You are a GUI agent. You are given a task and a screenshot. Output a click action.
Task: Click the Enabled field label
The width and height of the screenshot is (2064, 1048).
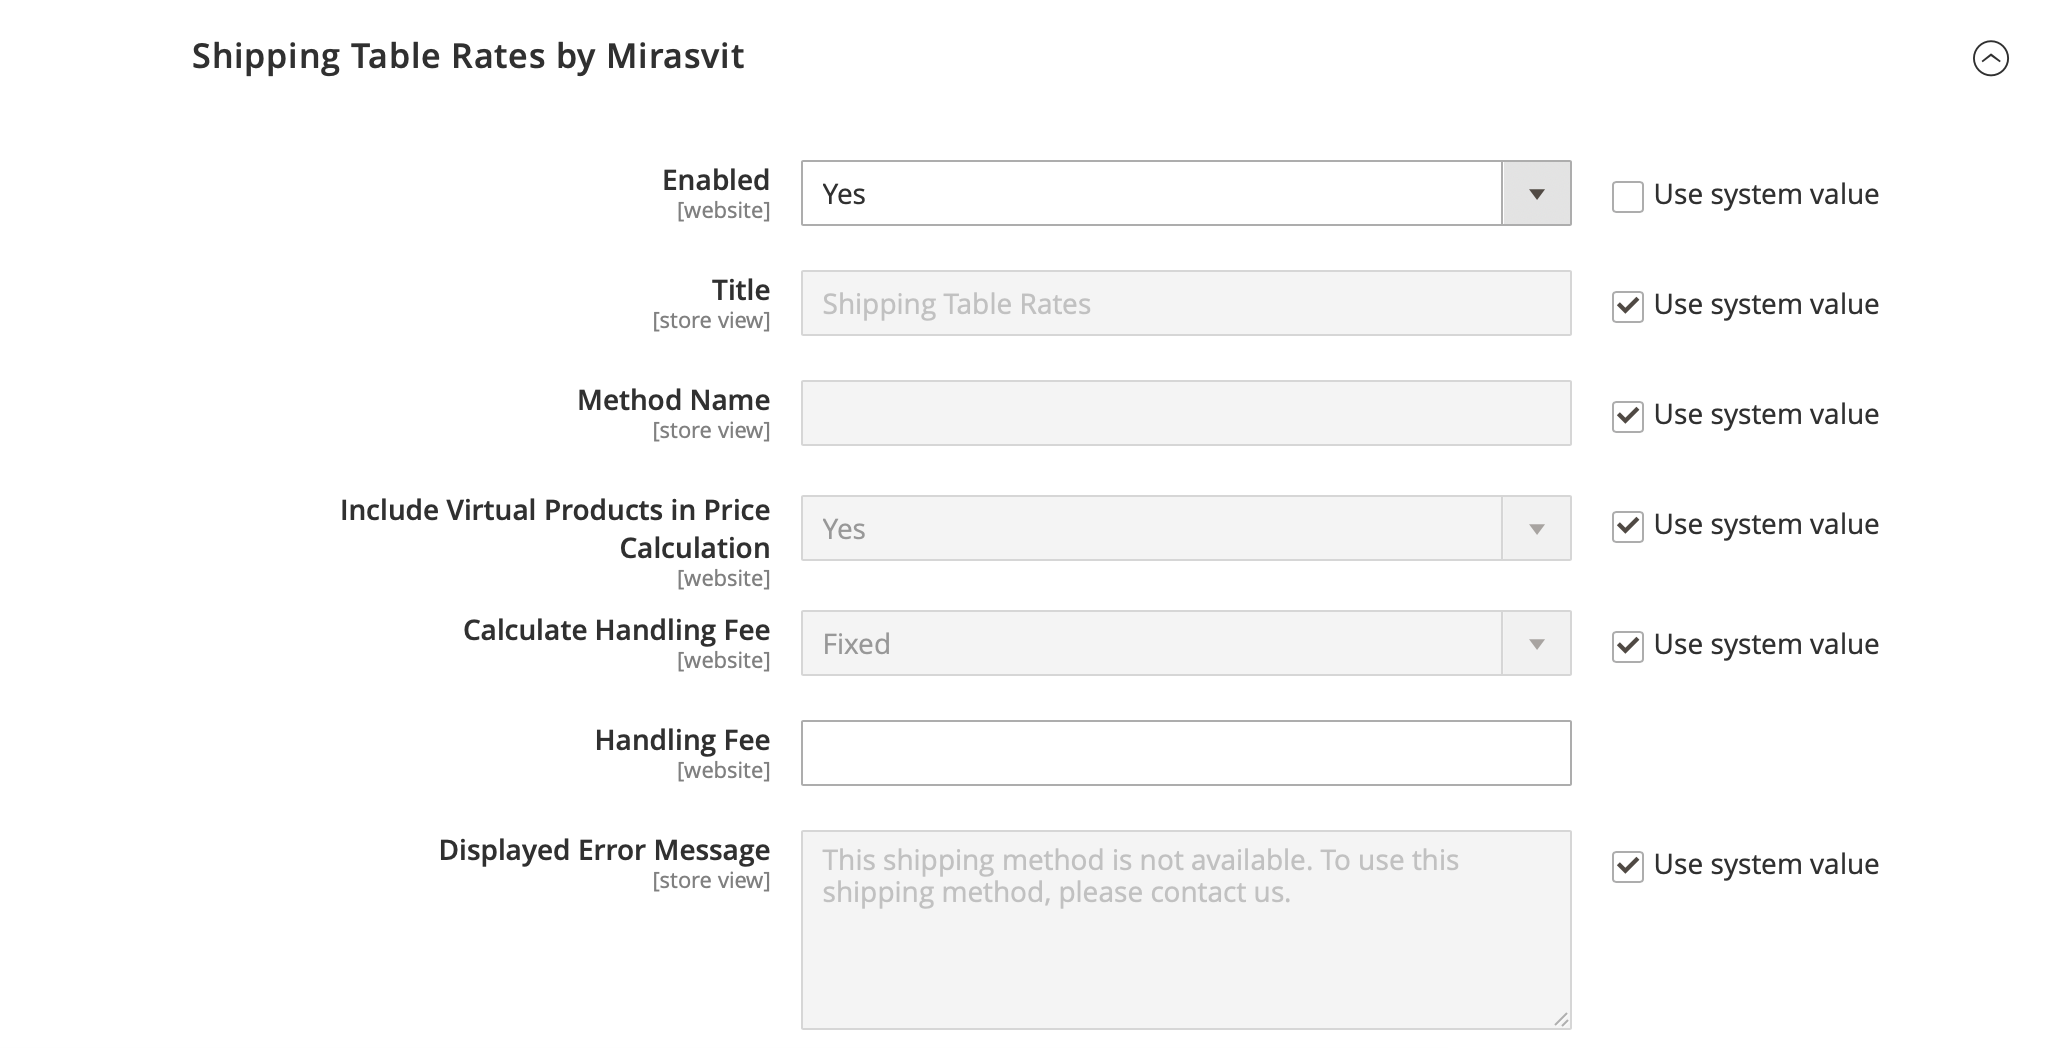[715, 180]
